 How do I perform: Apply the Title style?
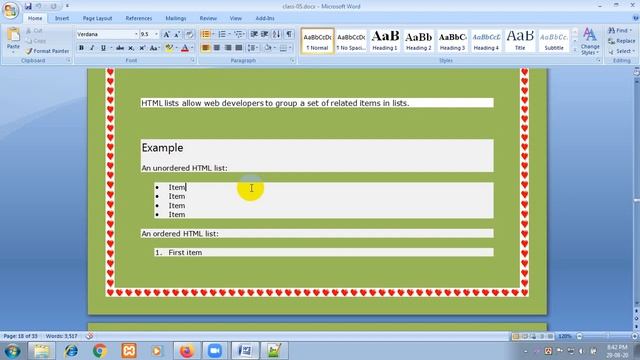pyautogui.click(x=520, y=40)
